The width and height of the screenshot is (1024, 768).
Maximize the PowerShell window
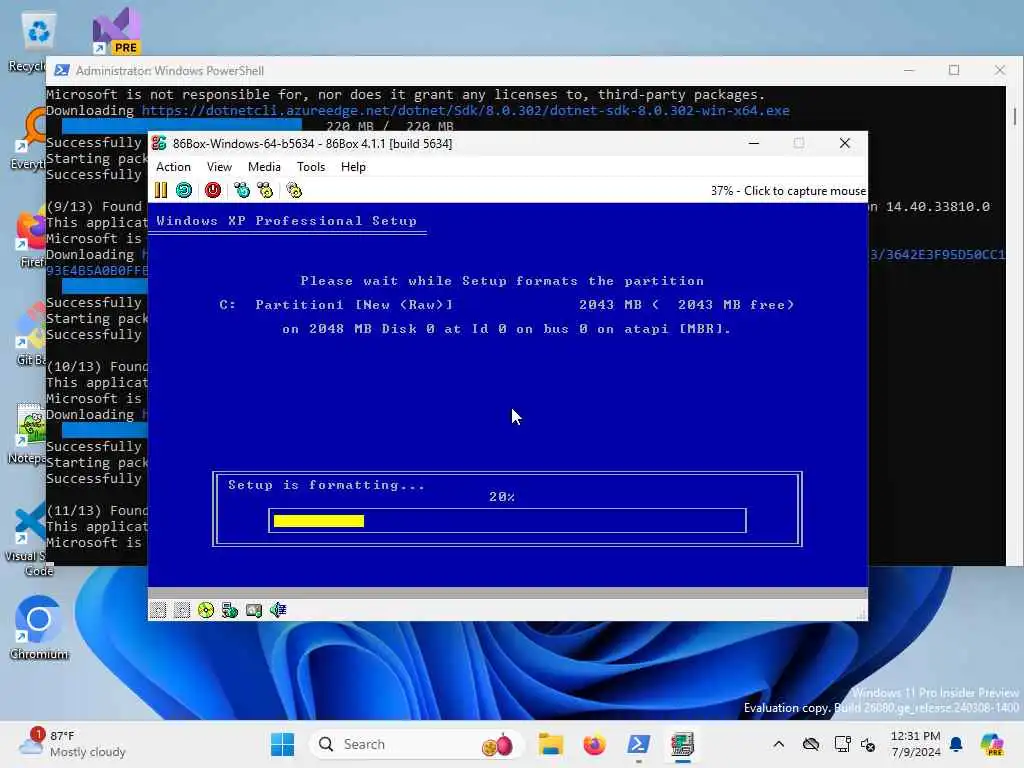[x=954, y=70]
